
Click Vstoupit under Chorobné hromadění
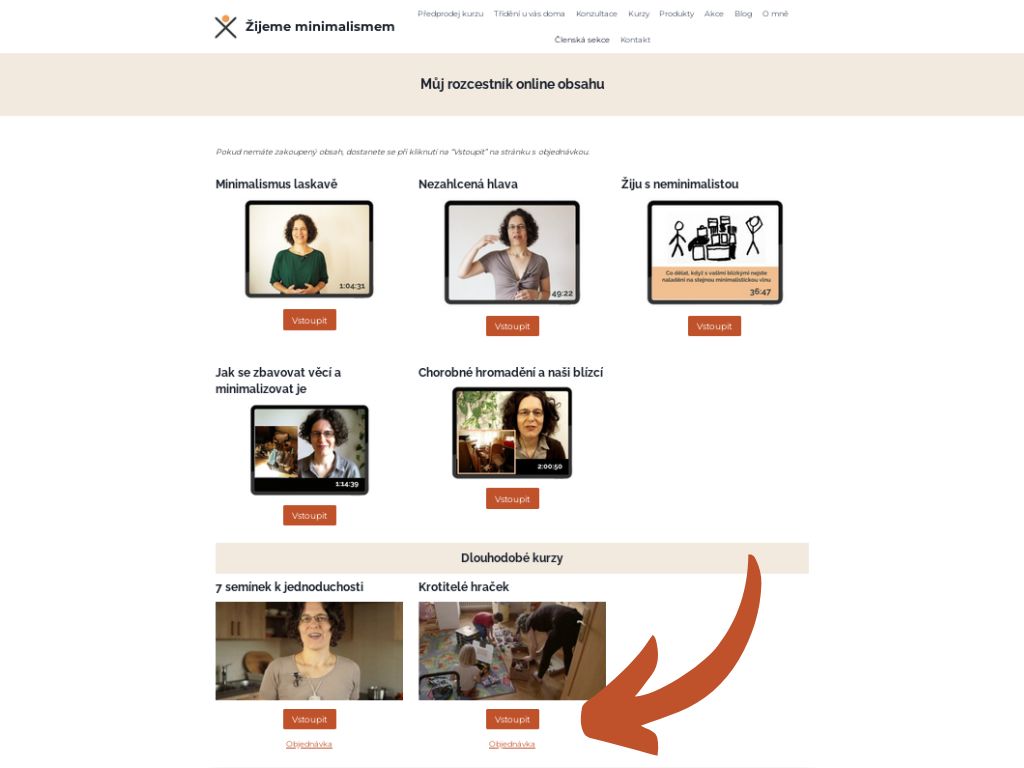[513, 498]
